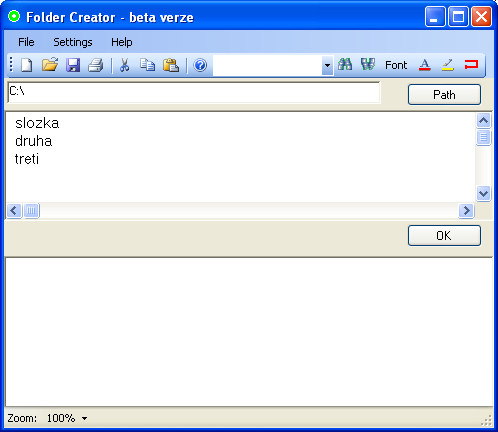Viewport: 498px width, 432px height.
Task: Close the Folder Creator window
Action: (481, 17)
